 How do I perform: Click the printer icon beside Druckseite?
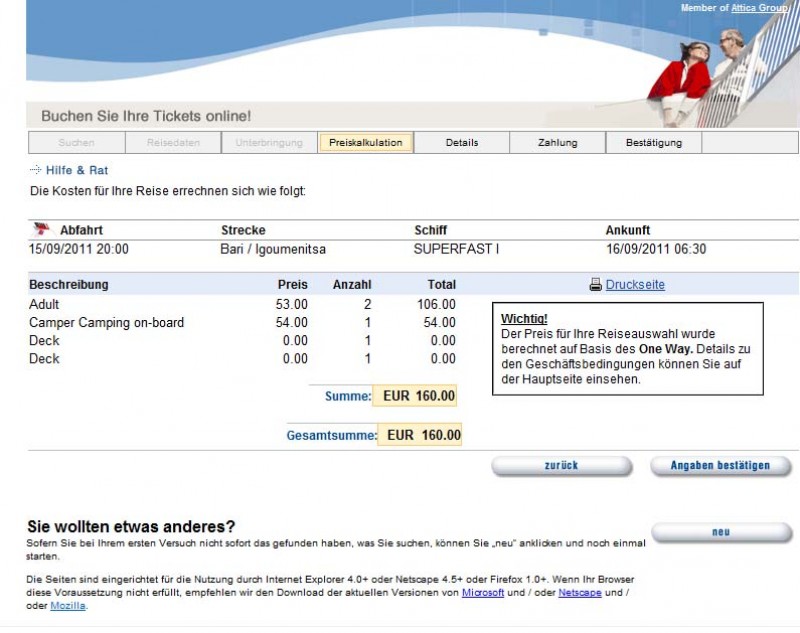pos(595,285)
